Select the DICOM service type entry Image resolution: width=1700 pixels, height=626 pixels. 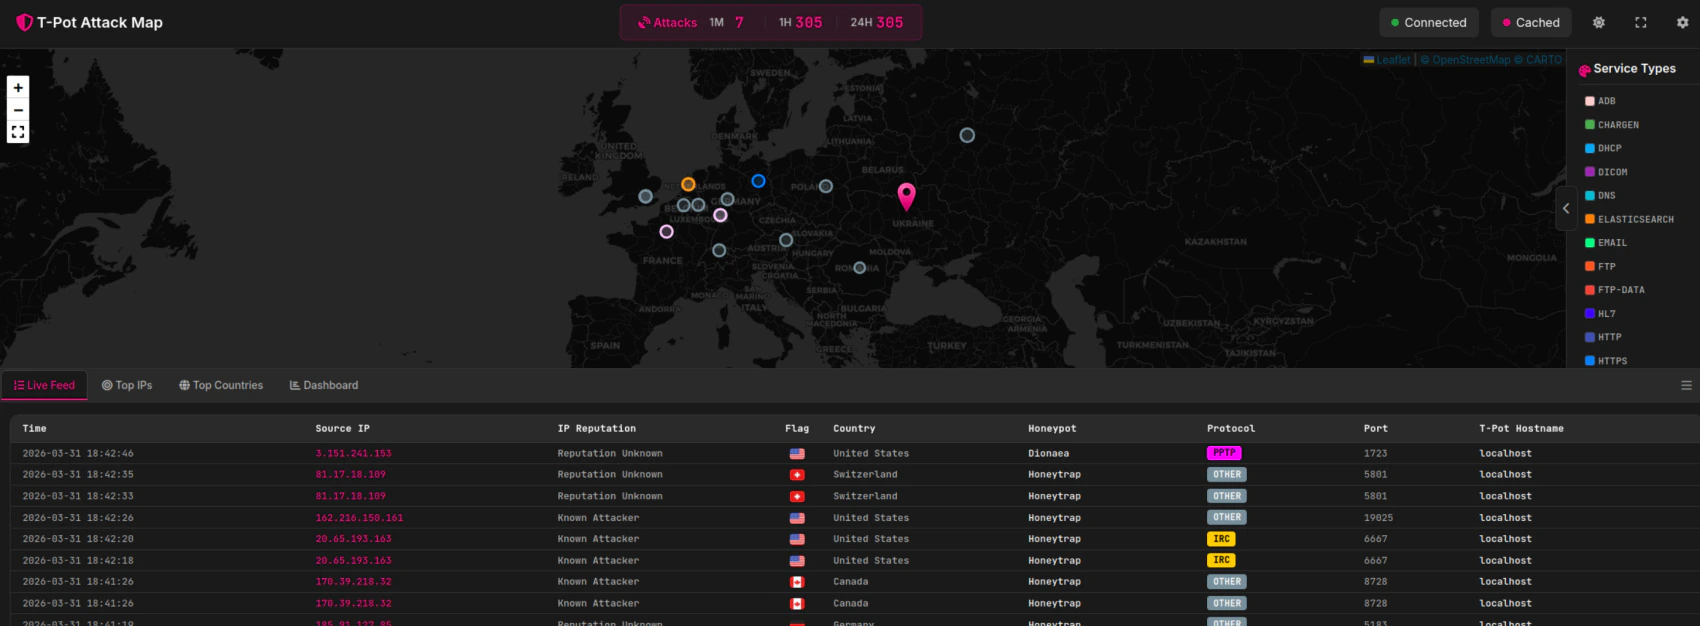(x=1606, y=172)
